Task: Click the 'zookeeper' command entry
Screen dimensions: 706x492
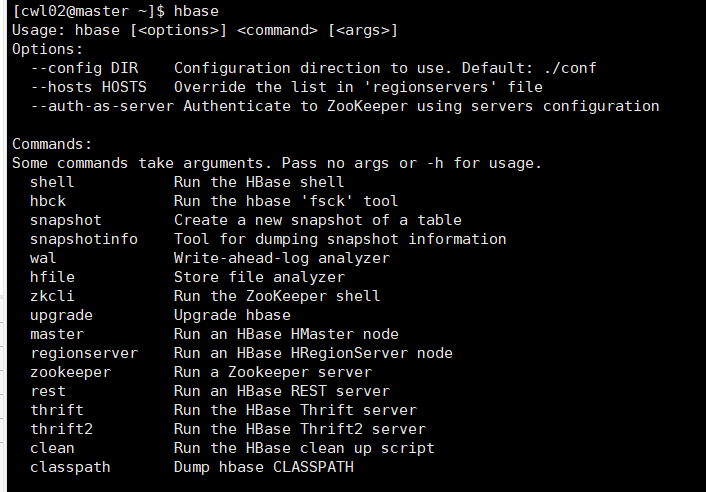Action: 70,372
